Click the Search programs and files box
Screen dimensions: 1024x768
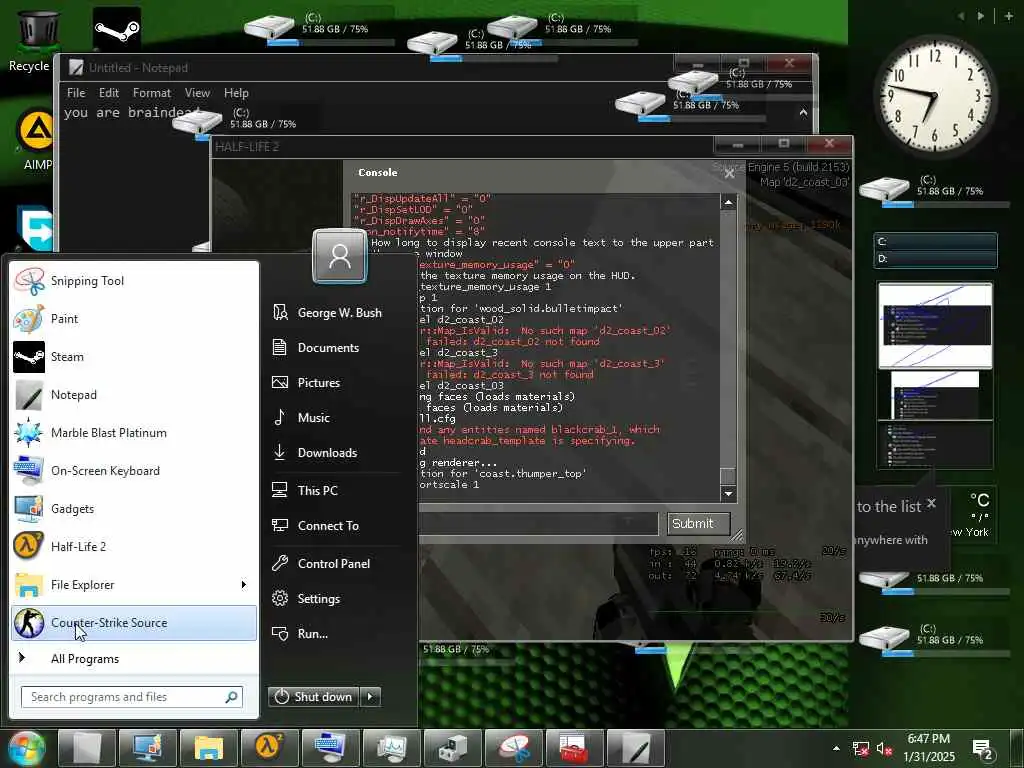[x=132, y=697]
